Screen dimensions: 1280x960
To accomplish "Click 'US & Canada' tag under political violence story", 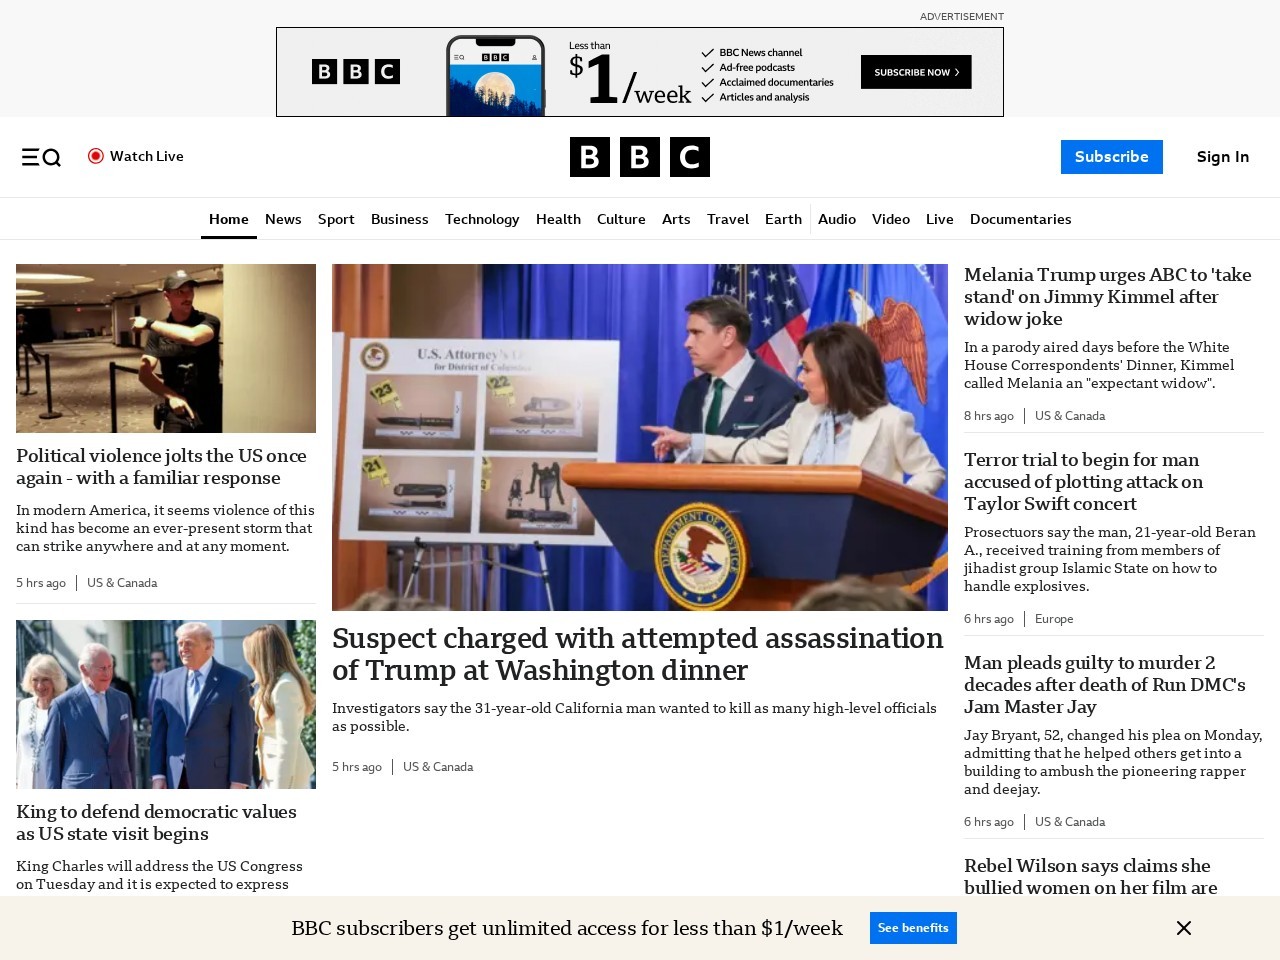I will pos(122,583).
